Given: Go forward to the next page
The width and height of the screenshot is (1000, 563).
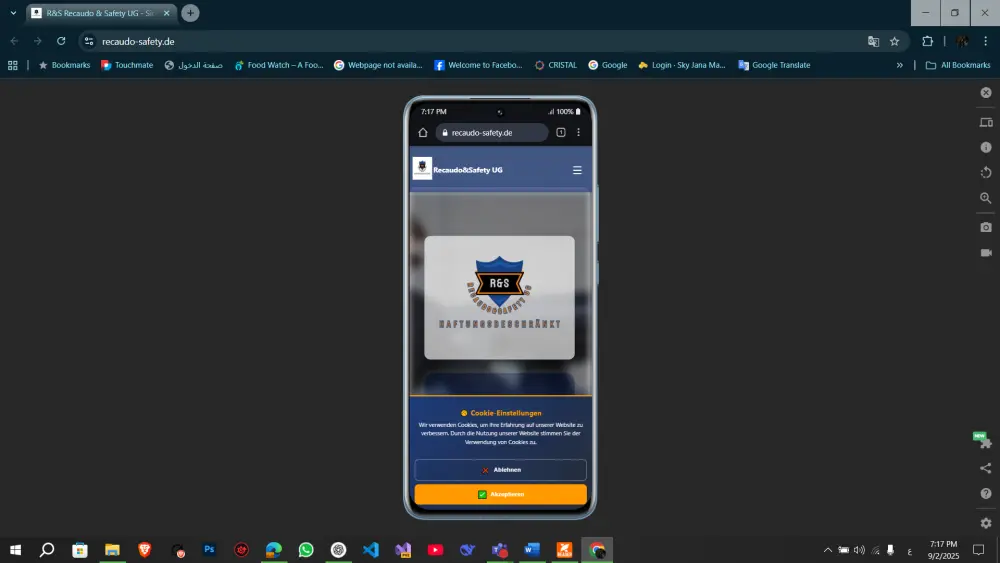Looking at the screenshot, I should (38, 41).
